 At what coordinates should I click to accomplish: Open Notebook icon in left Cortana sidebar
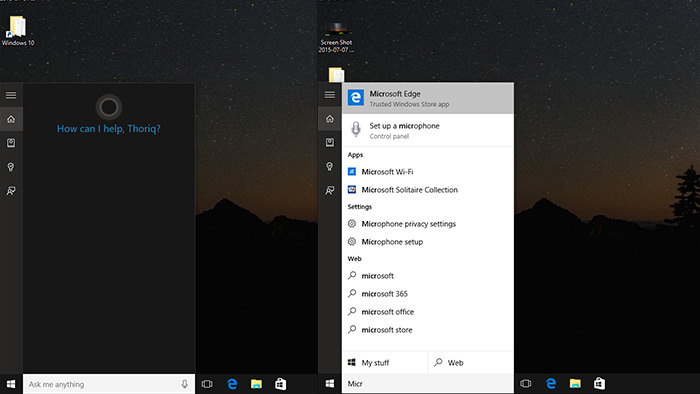(x=11, y=143)
